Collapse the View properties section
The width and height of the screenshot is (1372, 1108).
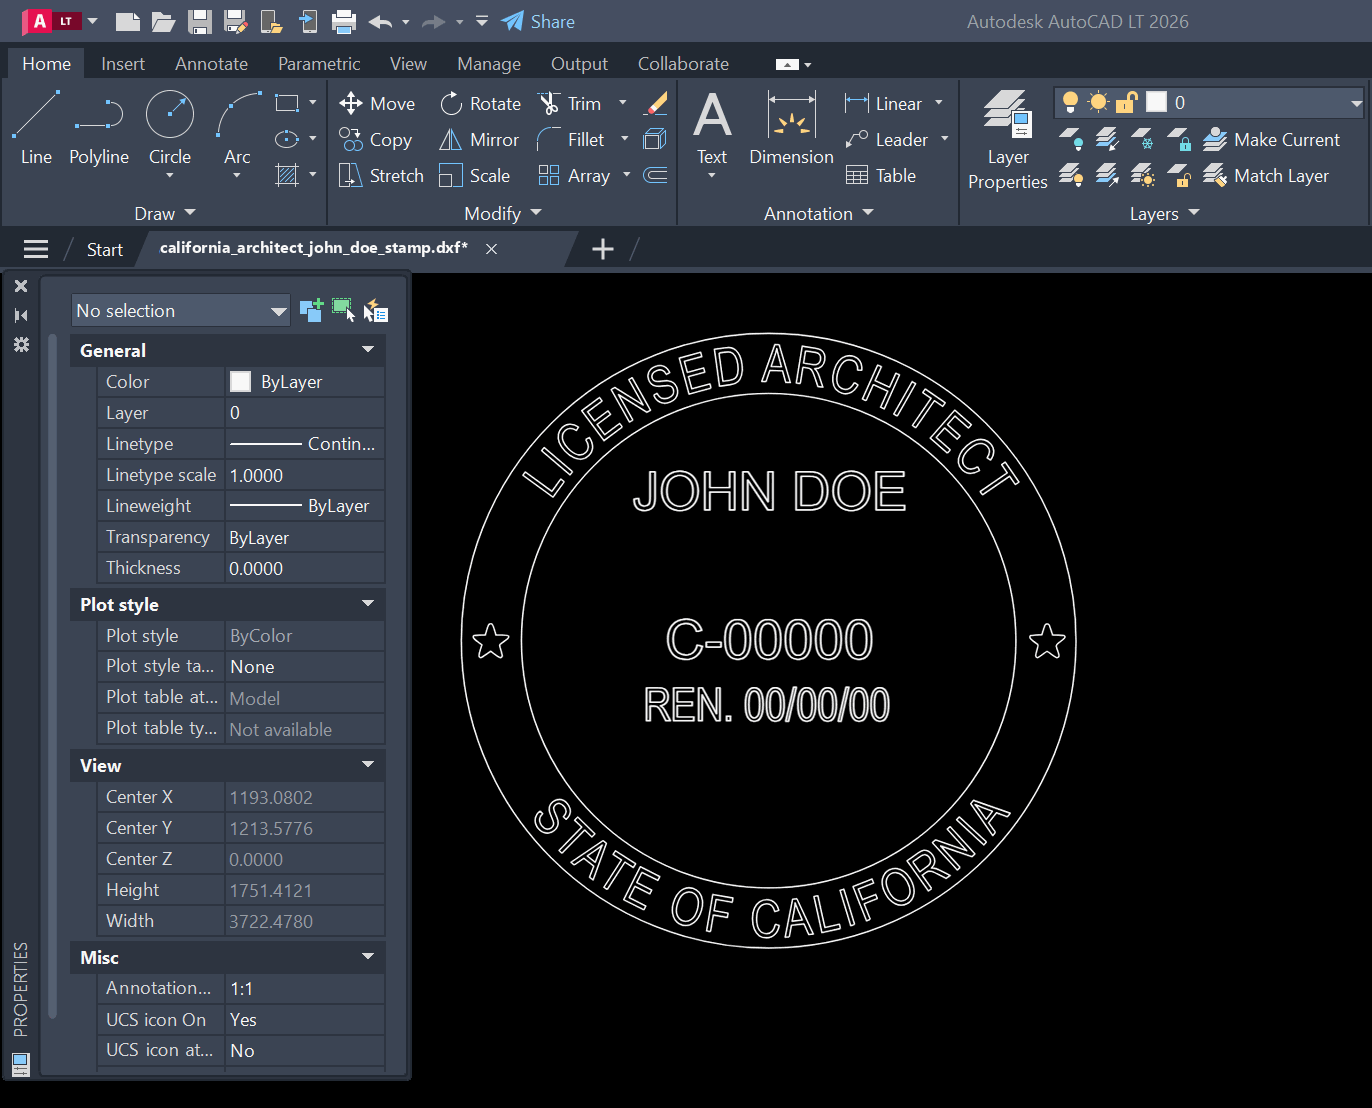(x=368, y=765)
